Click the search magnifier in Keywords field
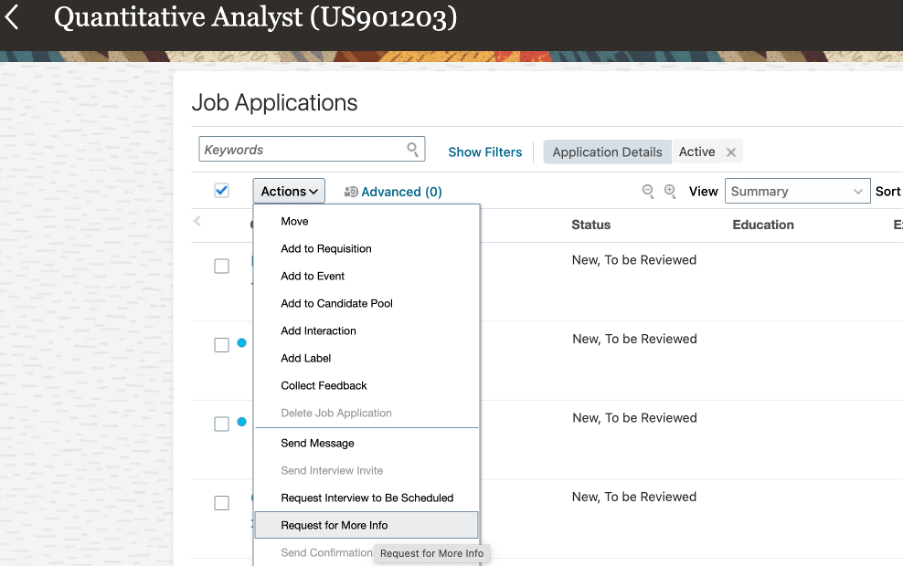The width and height of the screenshot is (904, 566). (x=413, y=150)
